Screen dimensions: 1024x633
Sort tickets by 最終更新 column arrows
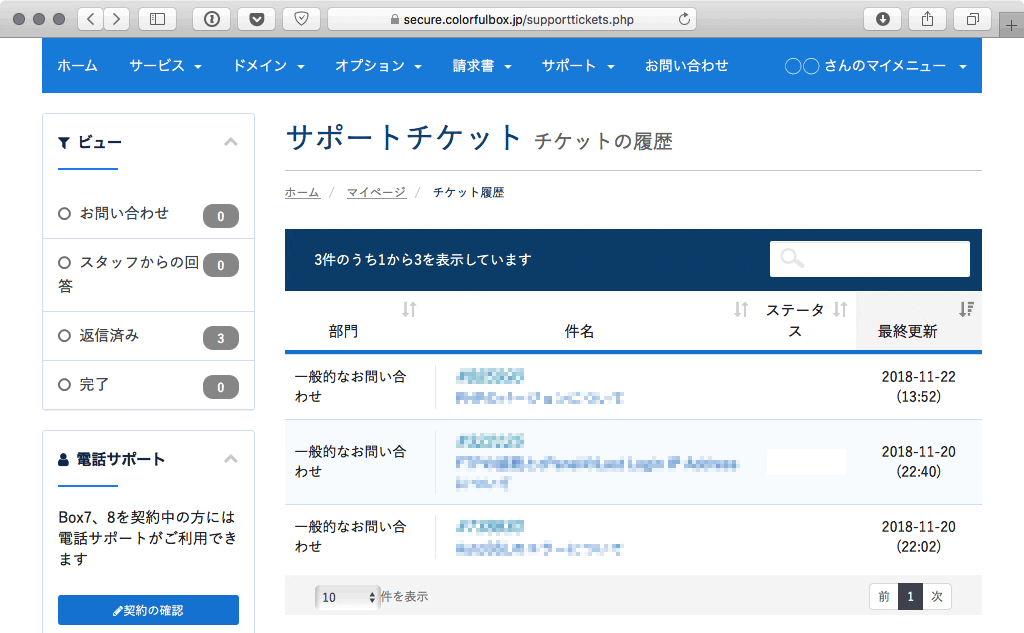pos(967,309)
